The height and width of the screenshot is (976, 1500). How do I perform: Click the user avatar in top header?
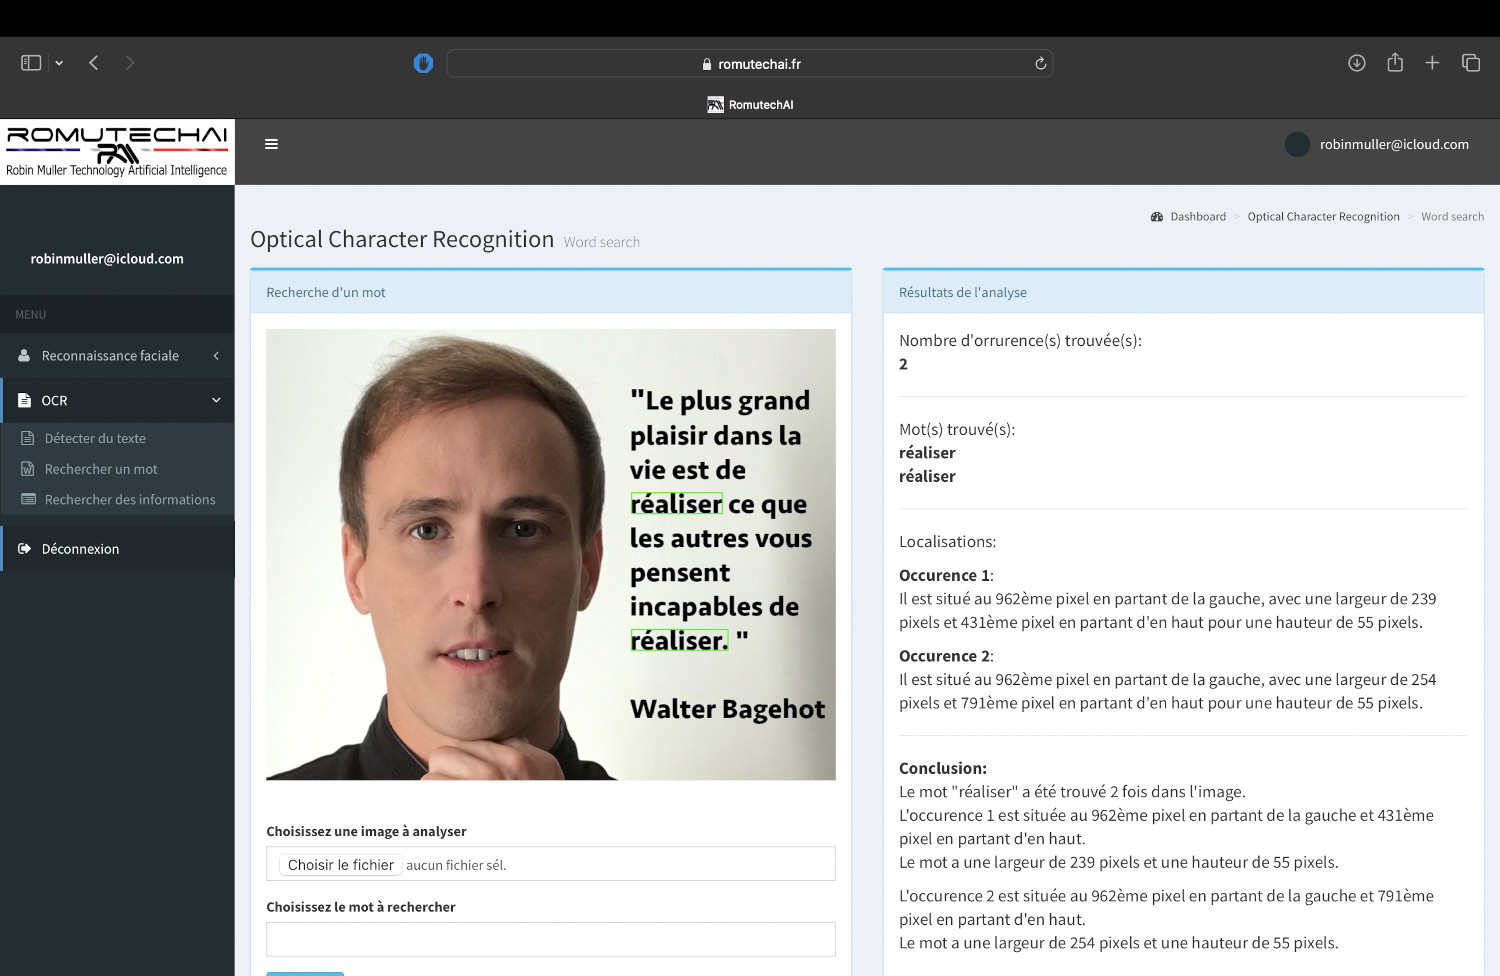point(1297,145)
